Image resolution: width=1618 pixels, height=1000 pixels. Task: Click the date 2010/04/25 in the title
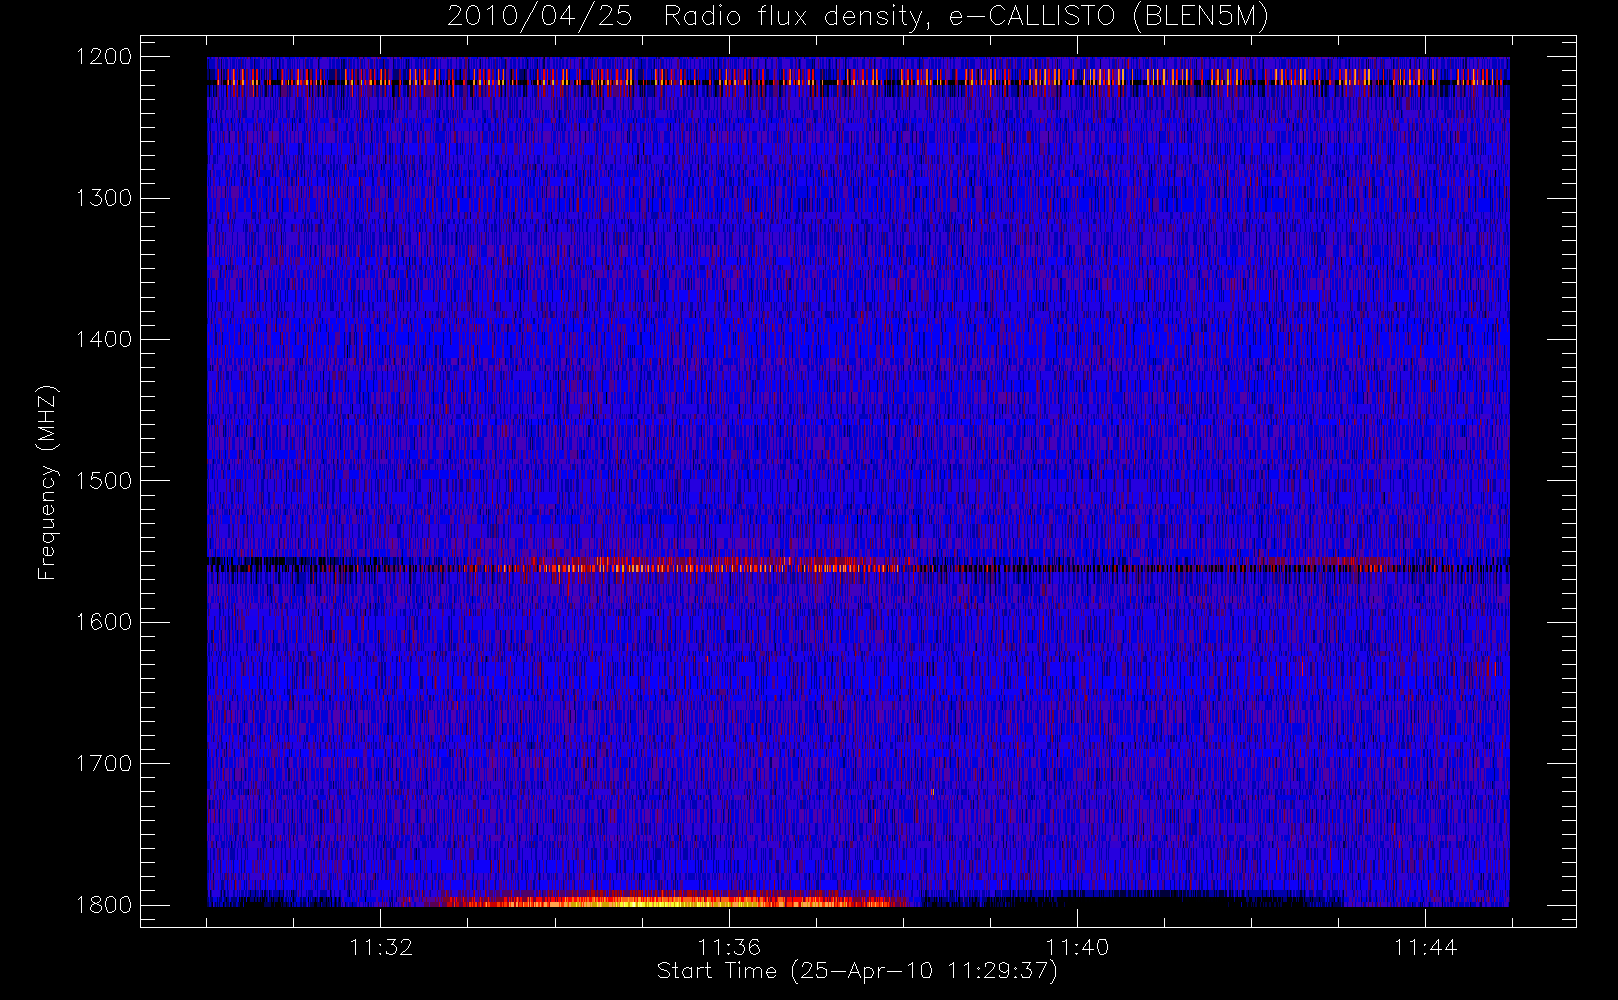539,17
